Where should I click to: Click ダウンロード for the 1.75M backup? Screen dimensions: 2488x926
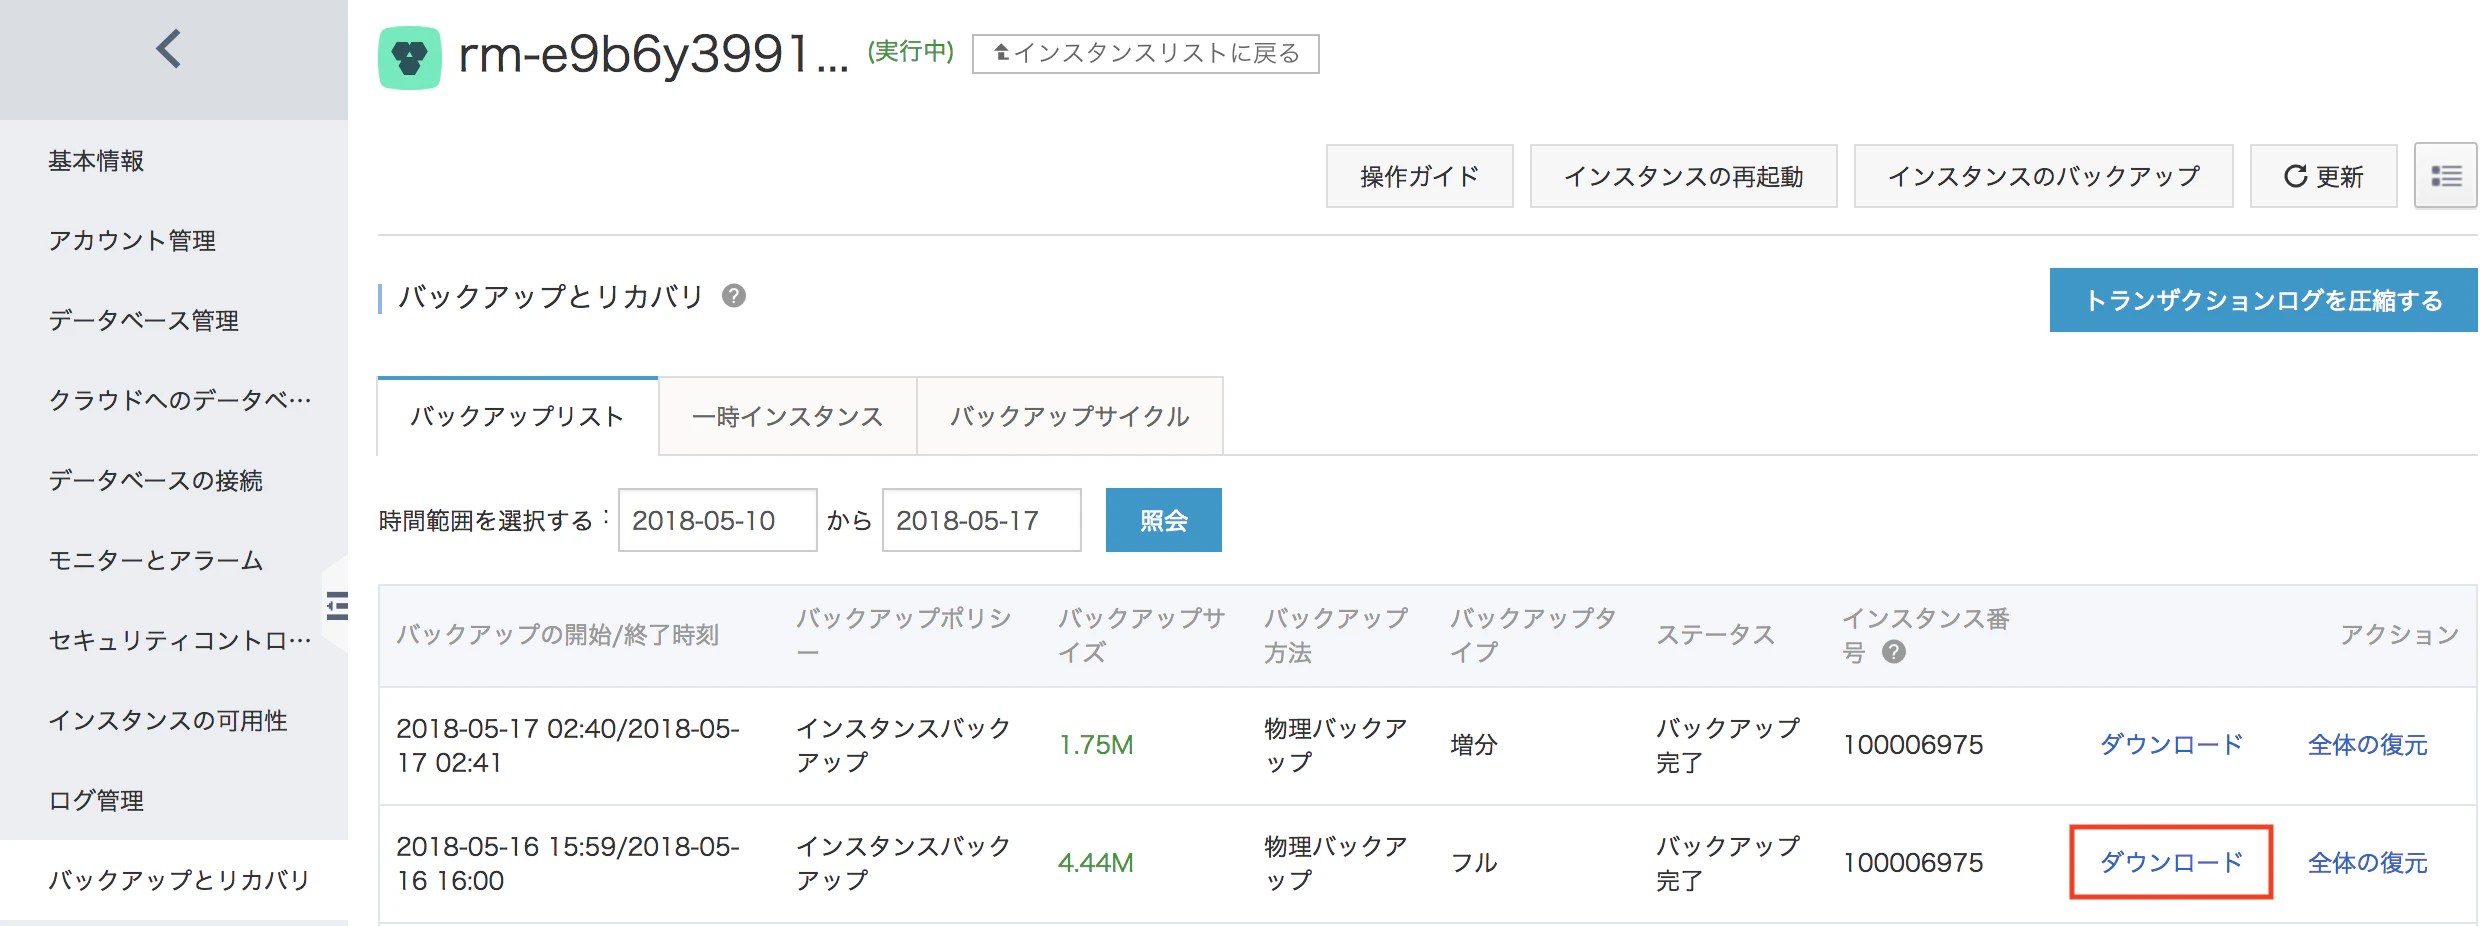point(2171,744)
